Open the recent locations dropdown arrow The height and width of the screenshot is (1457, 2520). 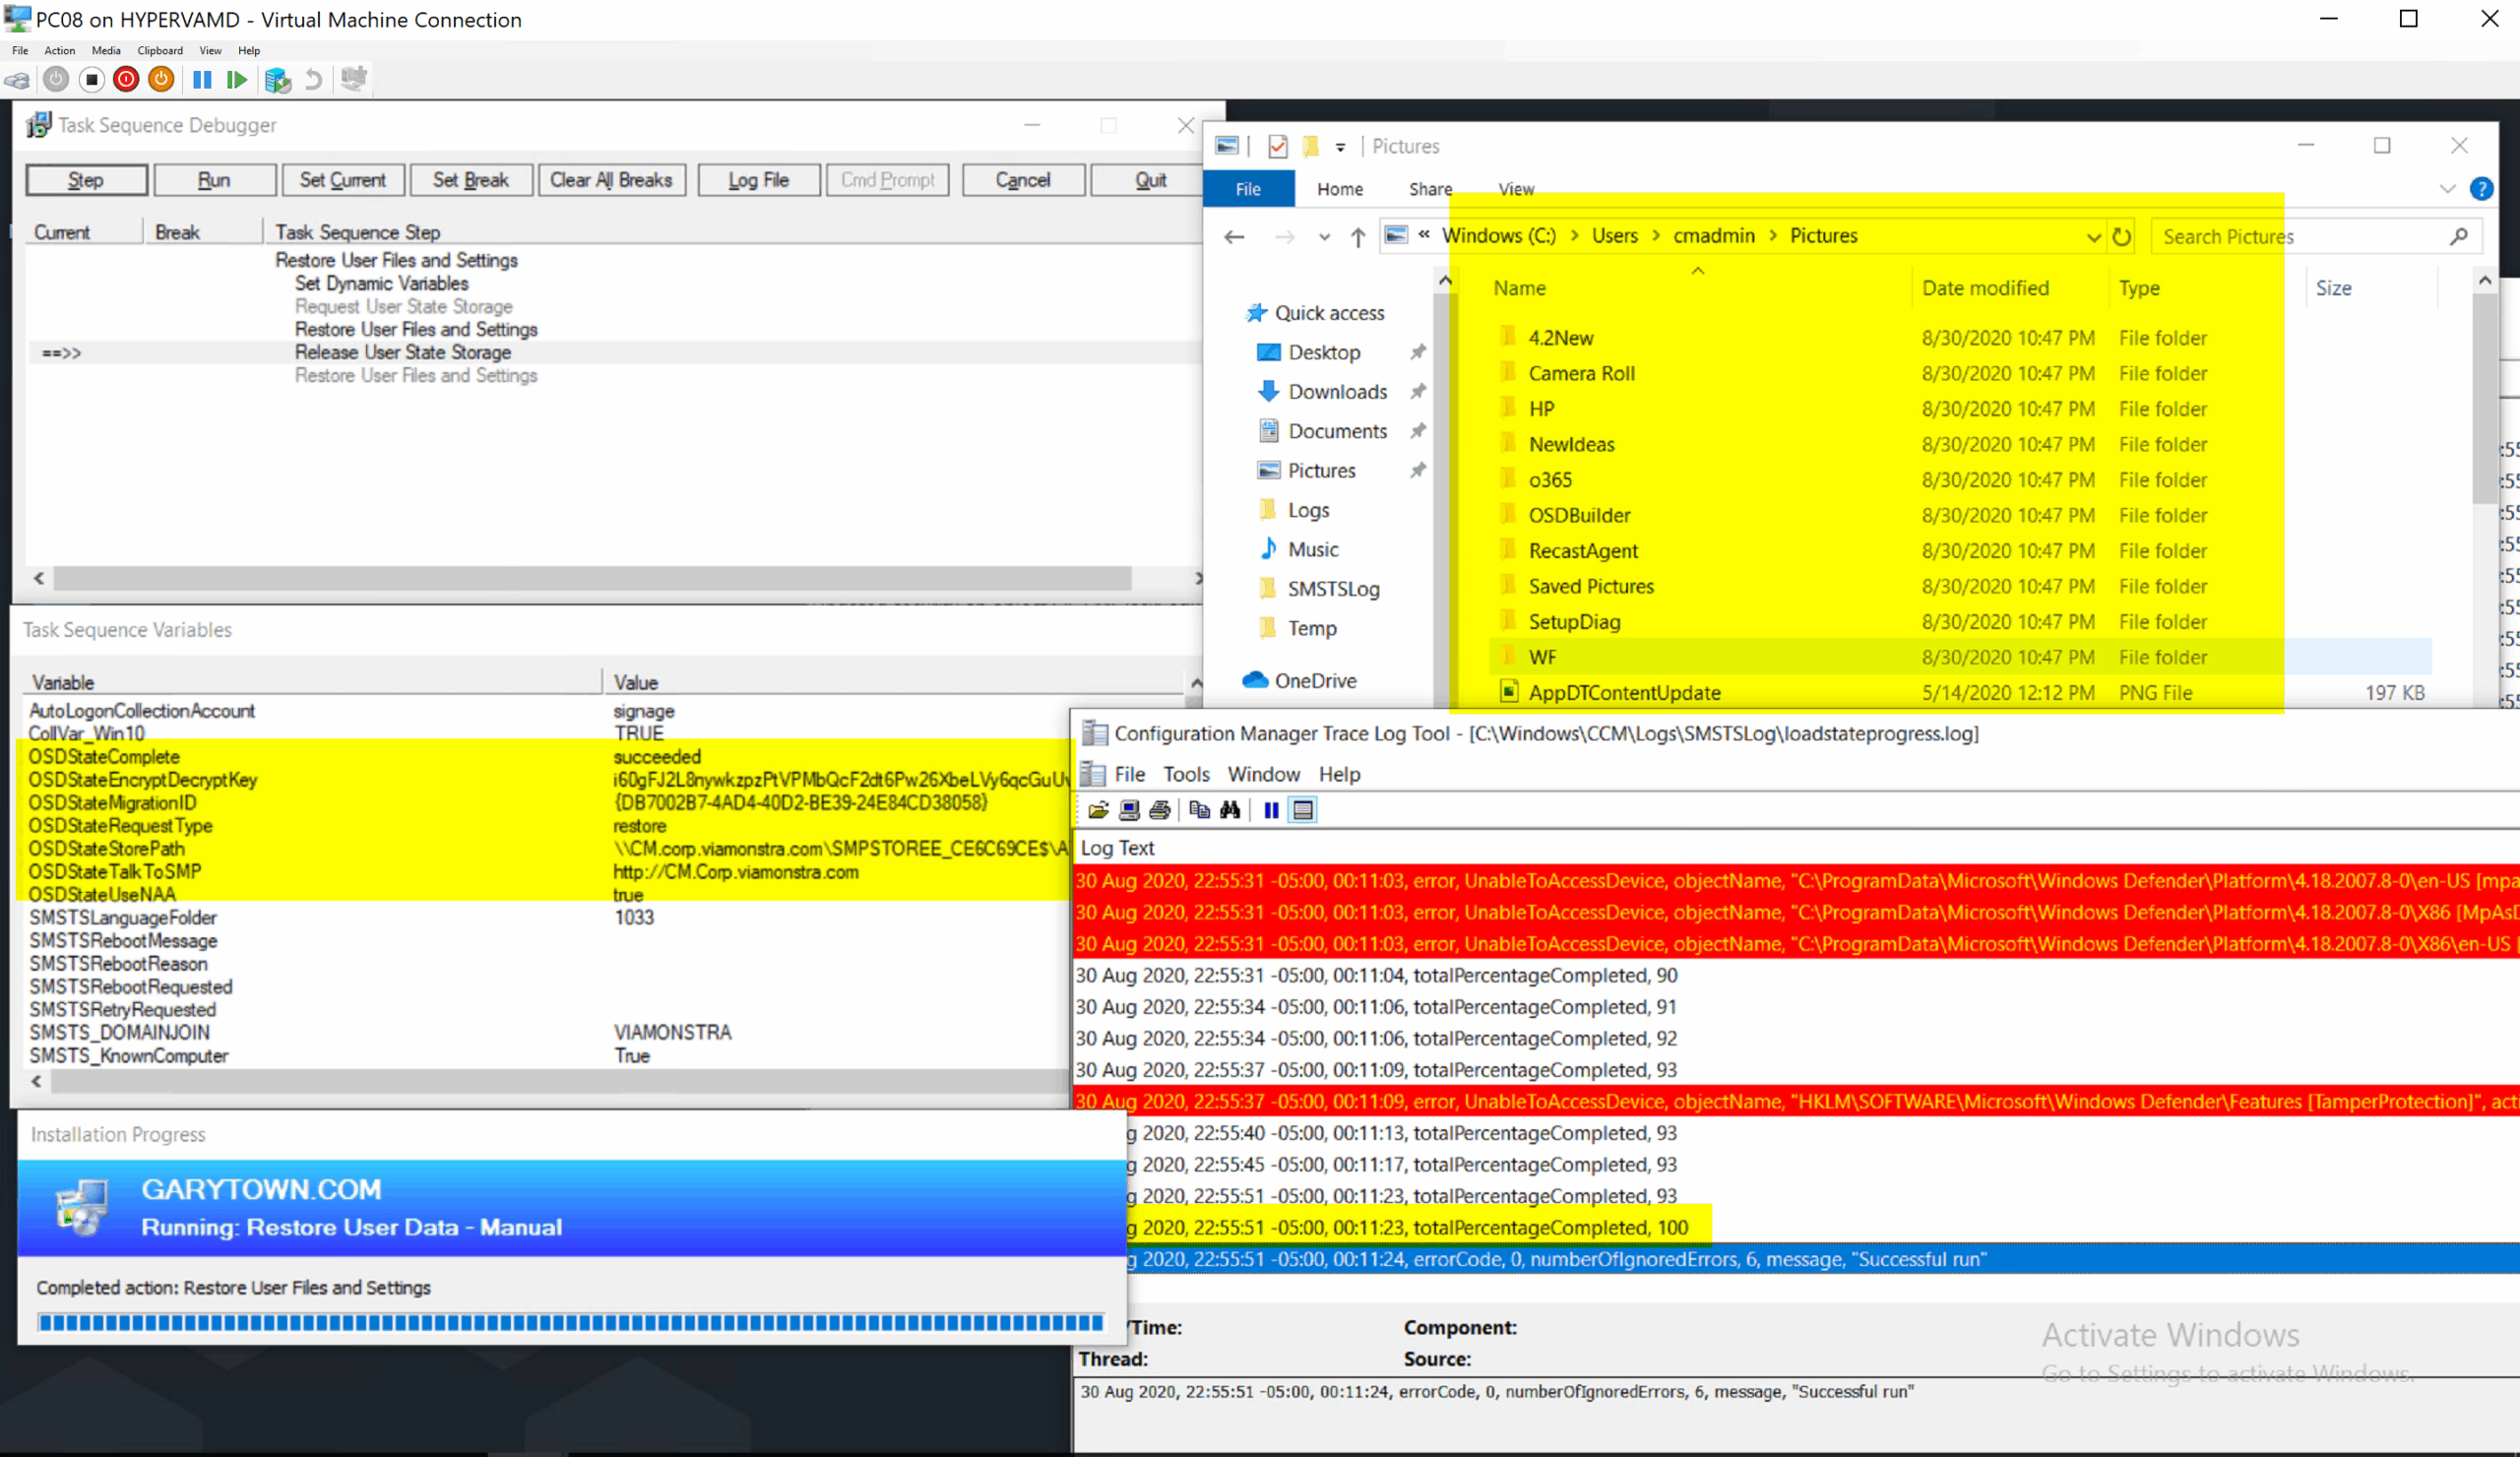(x=1324, y=237)
